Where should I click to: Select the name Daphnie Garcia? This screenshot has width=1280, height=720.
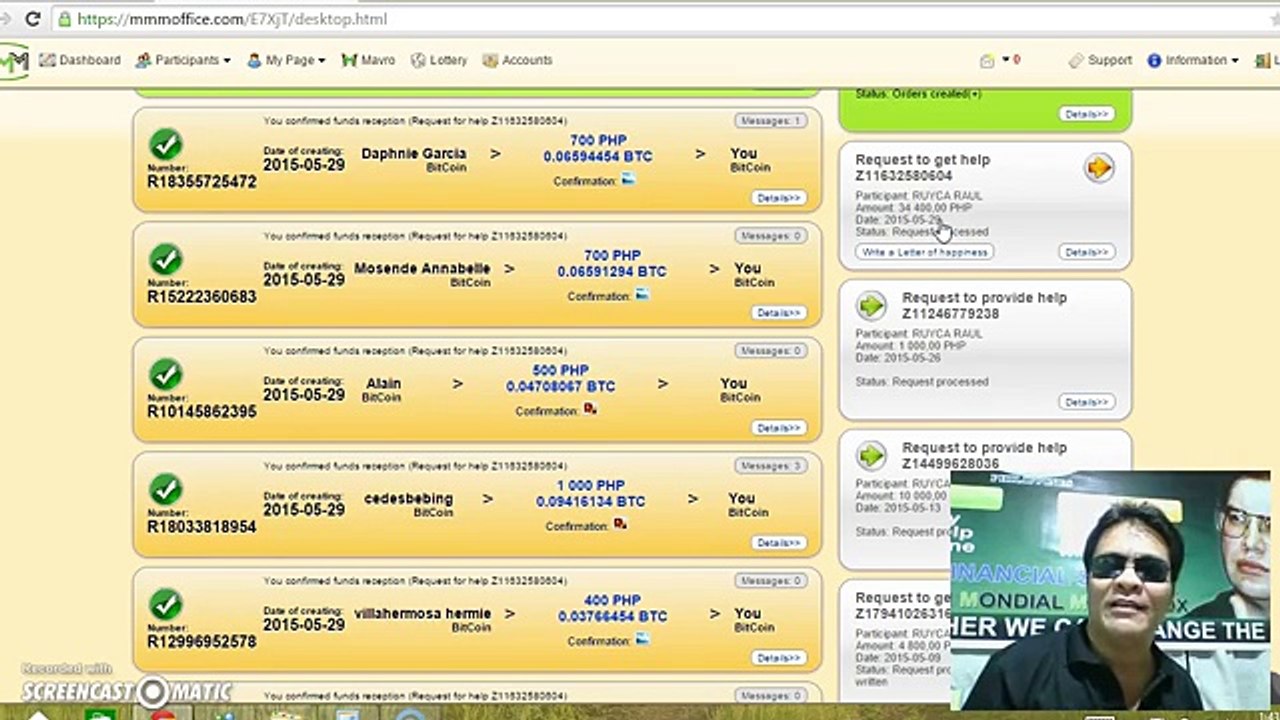414,154
